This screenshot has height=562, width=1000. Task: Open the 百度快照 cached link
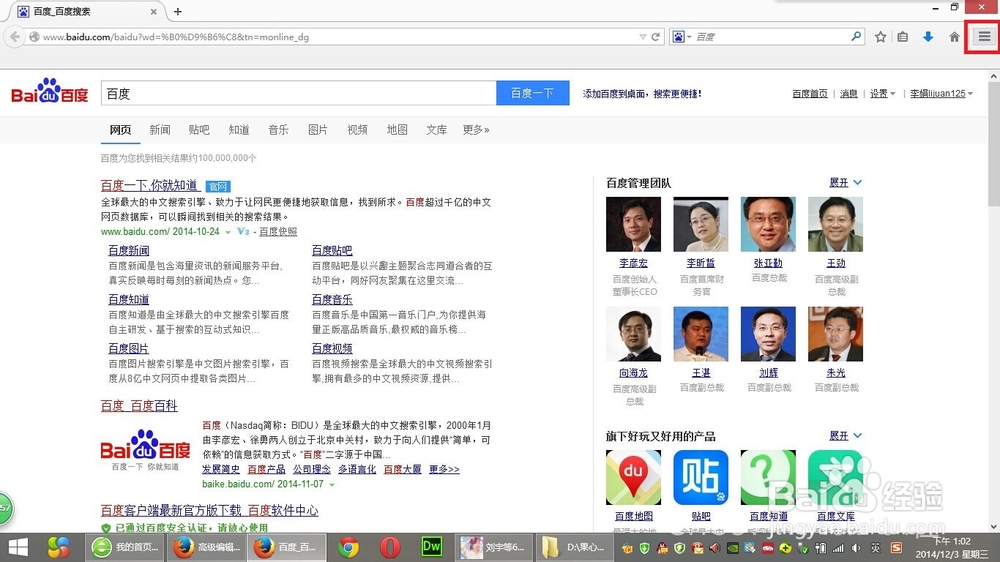[278, 232]
